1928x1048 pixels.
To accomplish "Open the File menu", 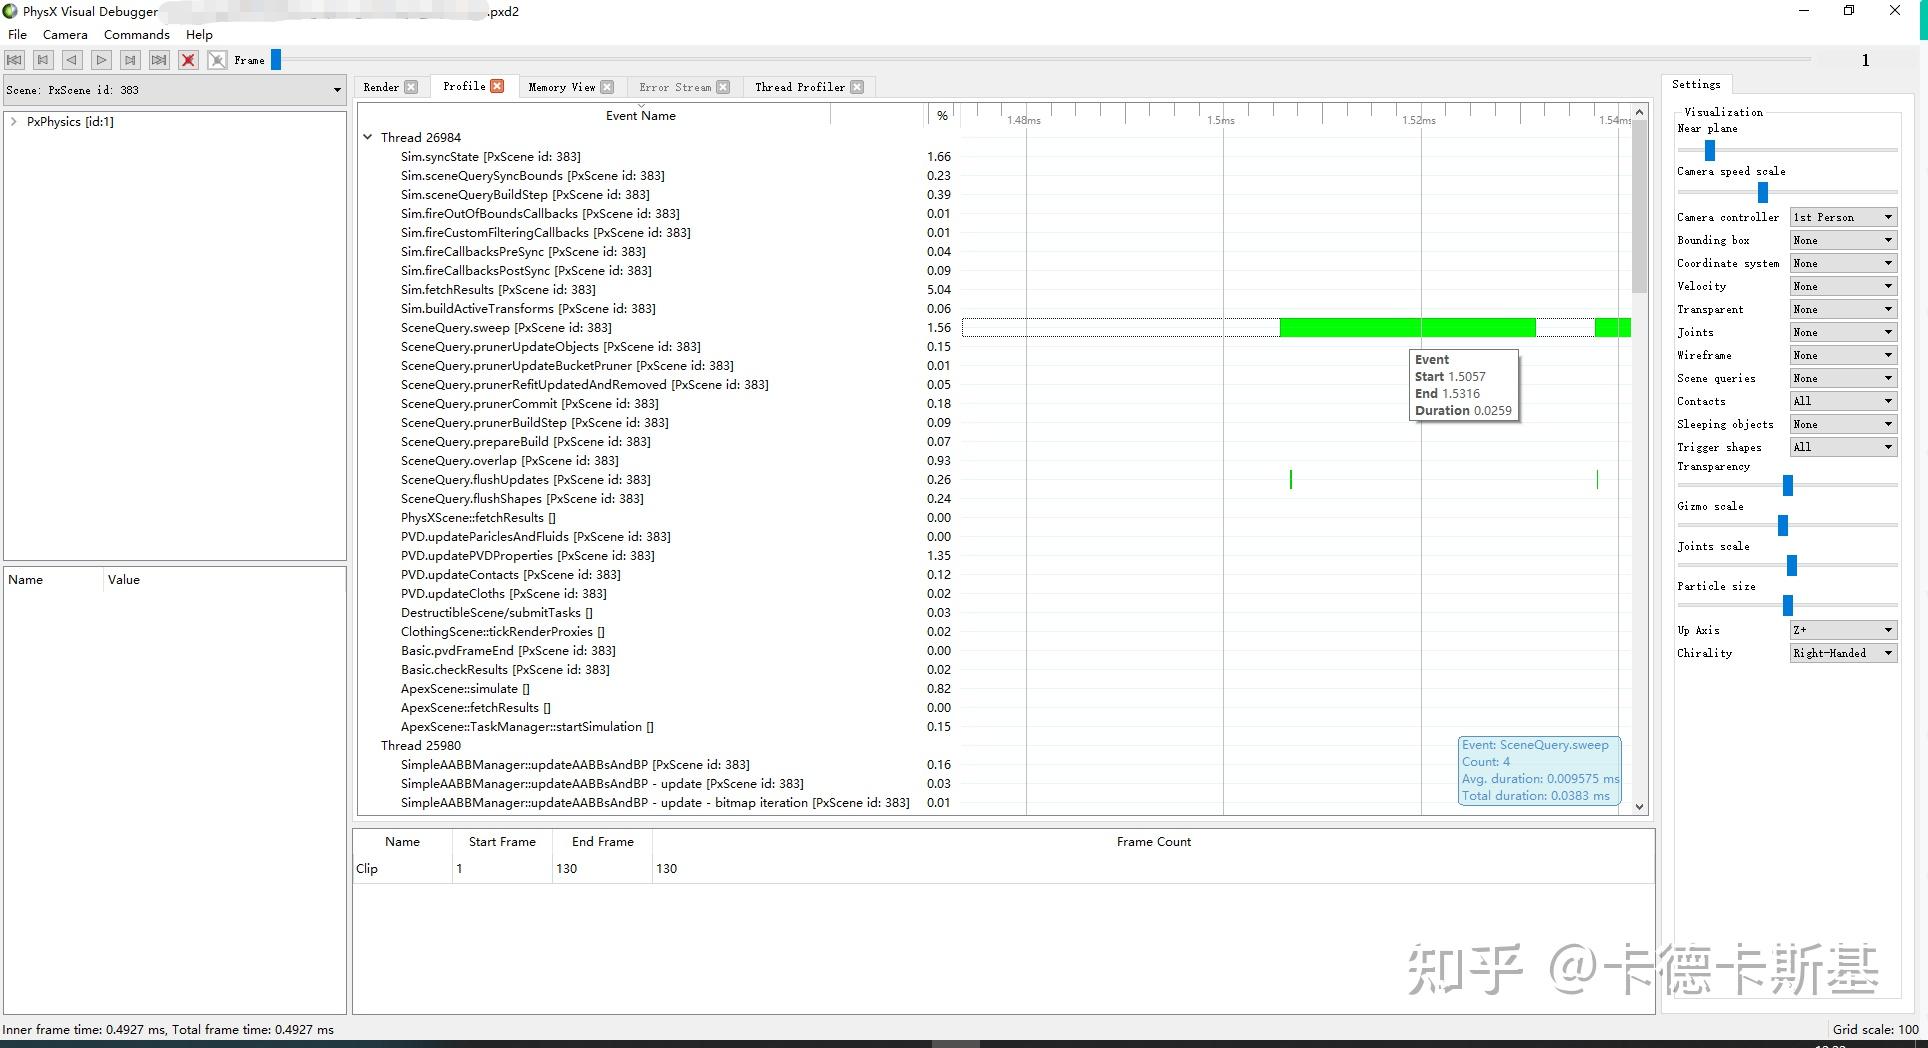I will pos(17,34).
